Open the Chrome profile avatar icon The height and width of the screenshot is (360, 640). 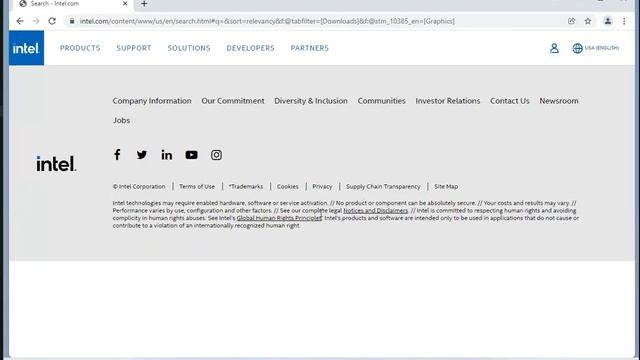tap(608, 21)
